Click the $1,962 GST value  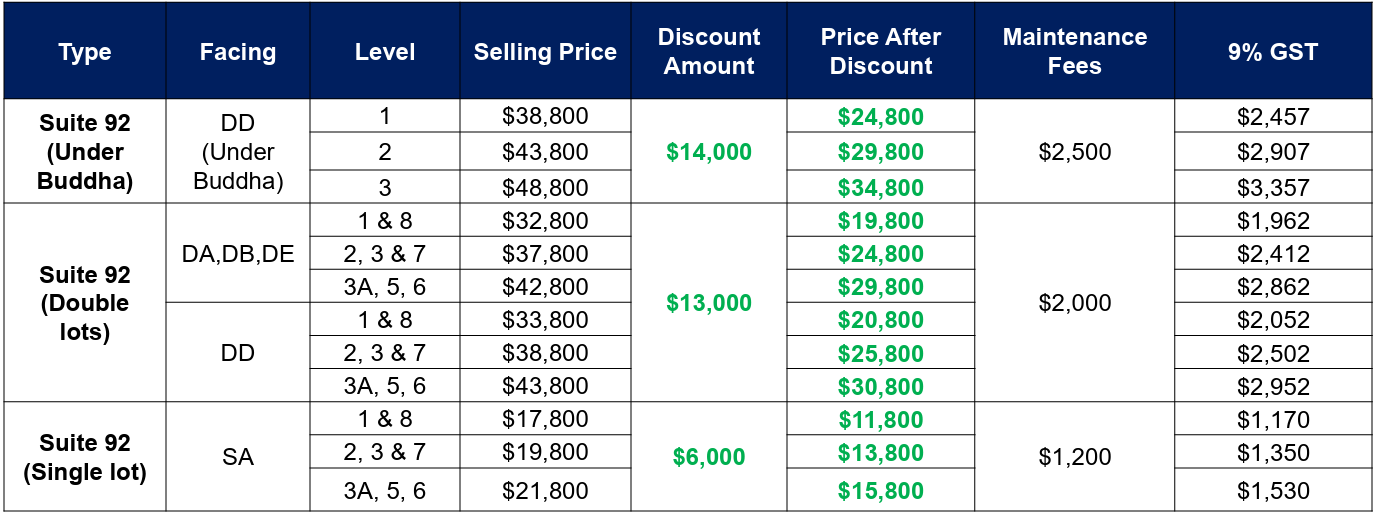[1274, 221]
